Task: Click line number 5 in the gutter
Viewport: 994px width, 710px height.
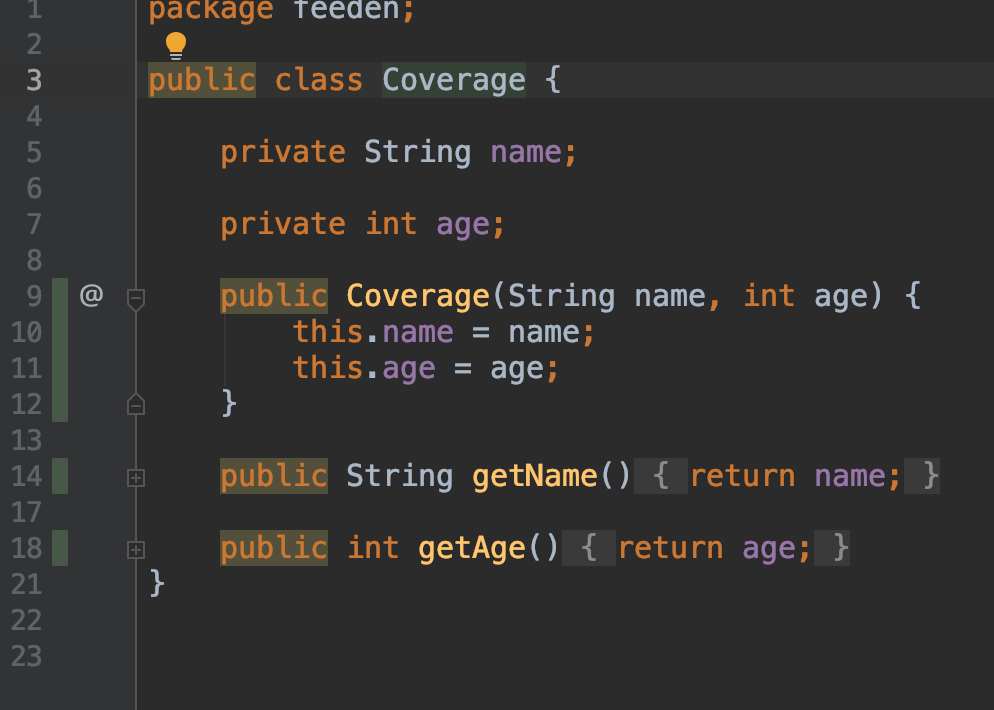Action: click(34, 153)
